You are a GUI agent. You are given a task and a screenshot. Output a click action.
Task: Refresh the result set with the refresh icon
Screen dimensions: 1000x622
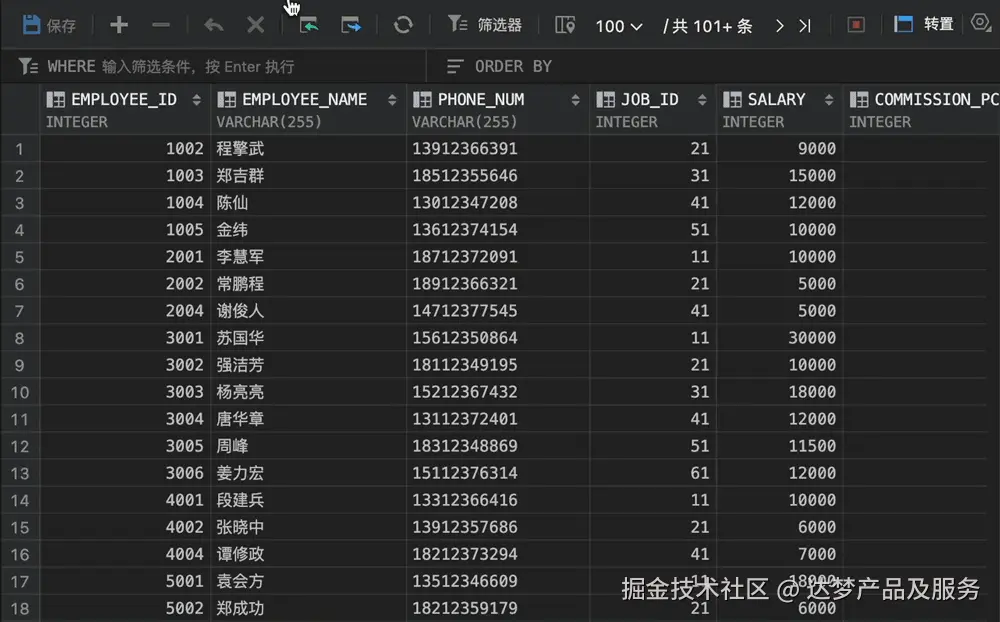403,24
